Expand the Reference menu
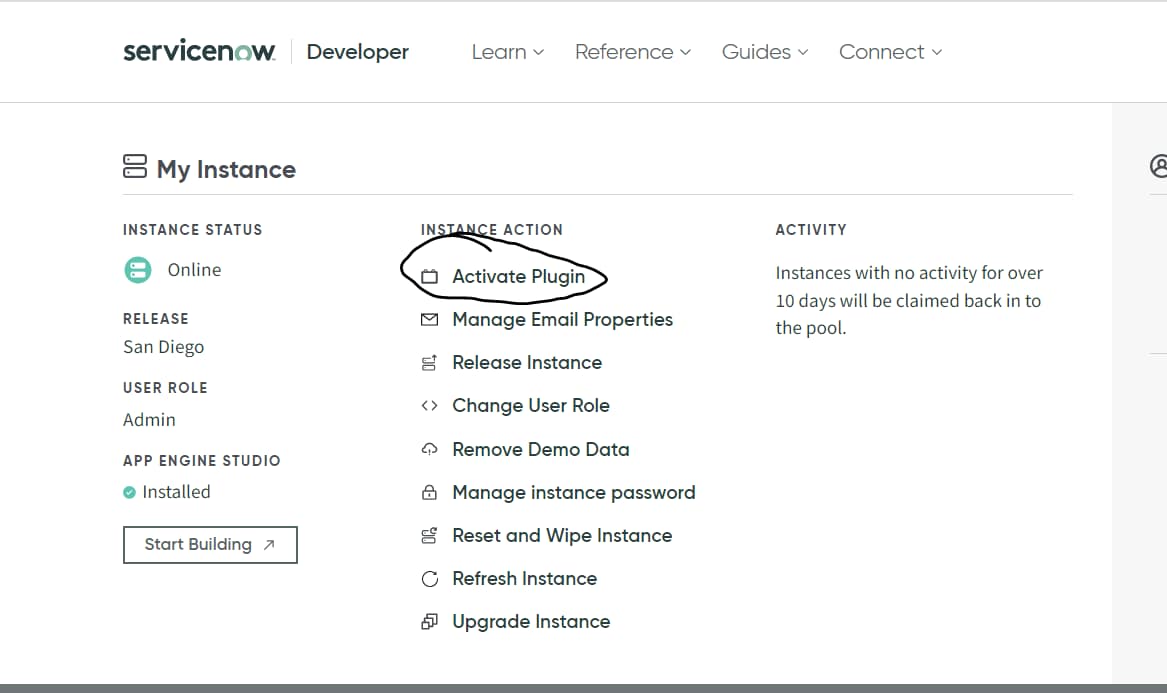The image size is (1167, 693). tap(633, 52)
